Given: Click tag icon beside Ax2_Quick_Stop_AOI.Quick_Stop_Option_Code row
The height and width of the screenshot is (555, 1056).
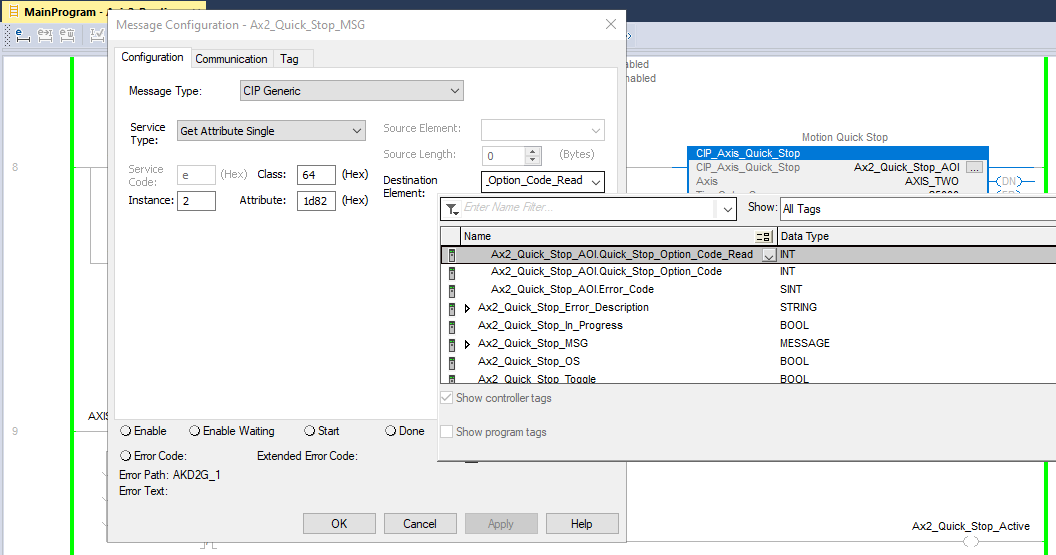Looking at the screenshot, I should tap(452, 272).
